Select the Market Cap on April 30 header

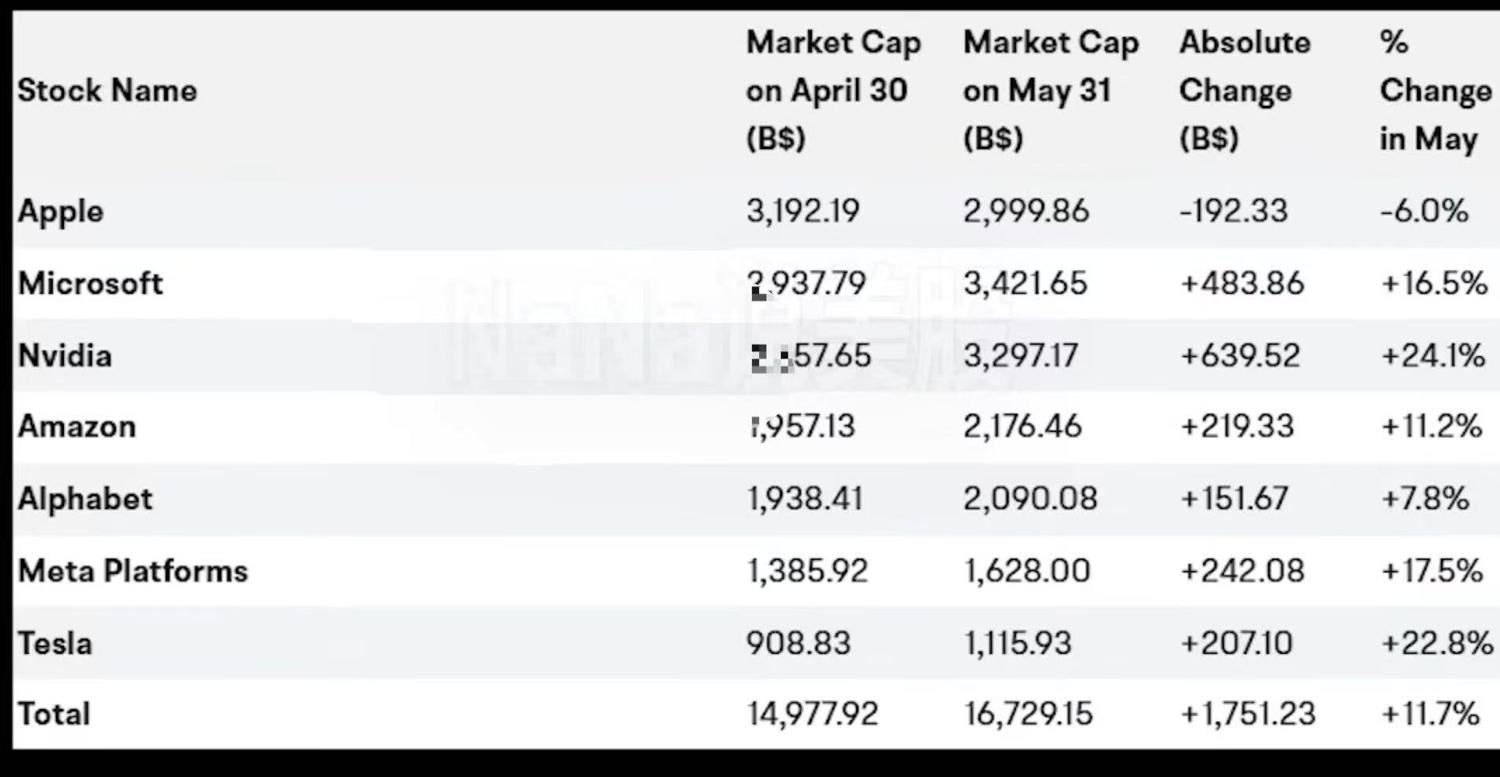click(x=833, y=90)
